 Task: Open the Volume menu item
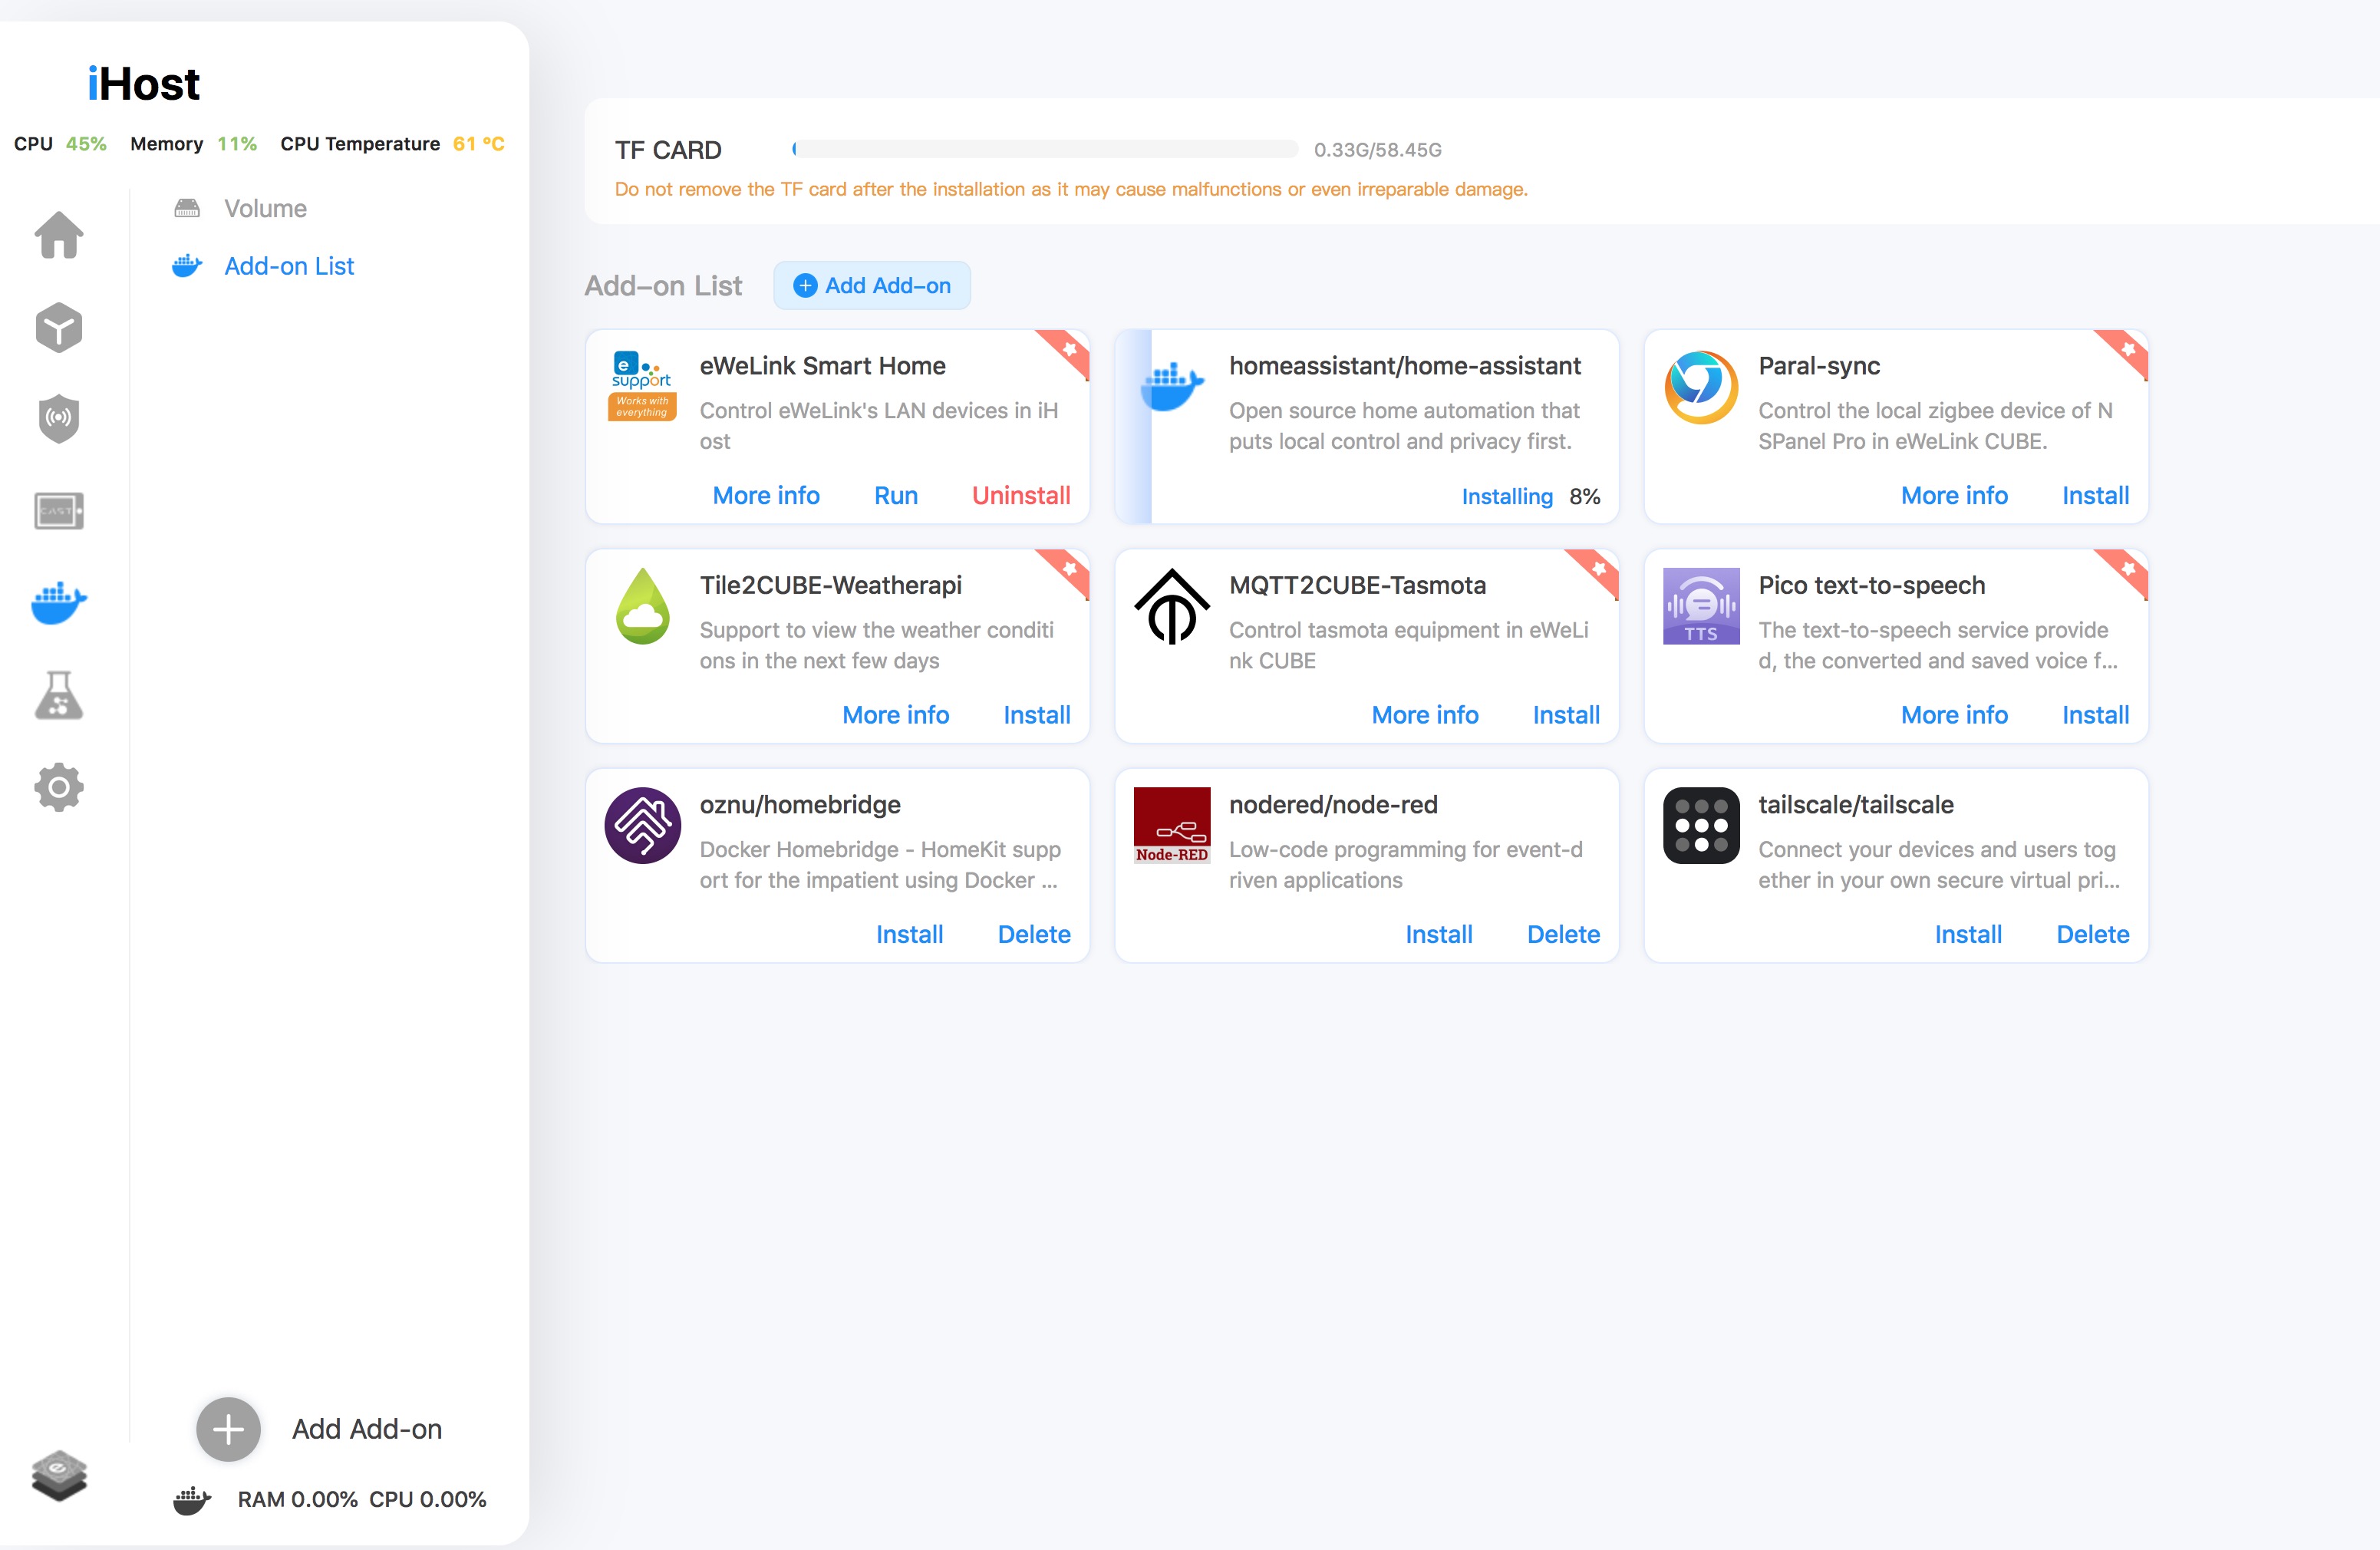pos(265,208)
